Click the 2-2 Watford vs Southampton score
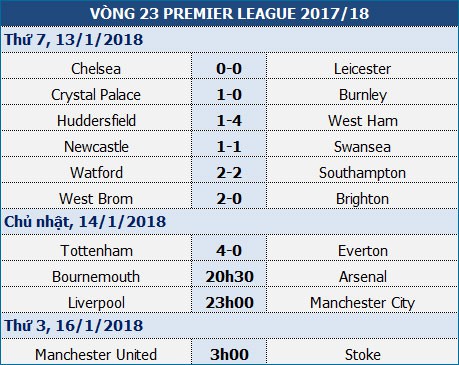This screenshot has height=365, width=459. click(x=229, y=173)
